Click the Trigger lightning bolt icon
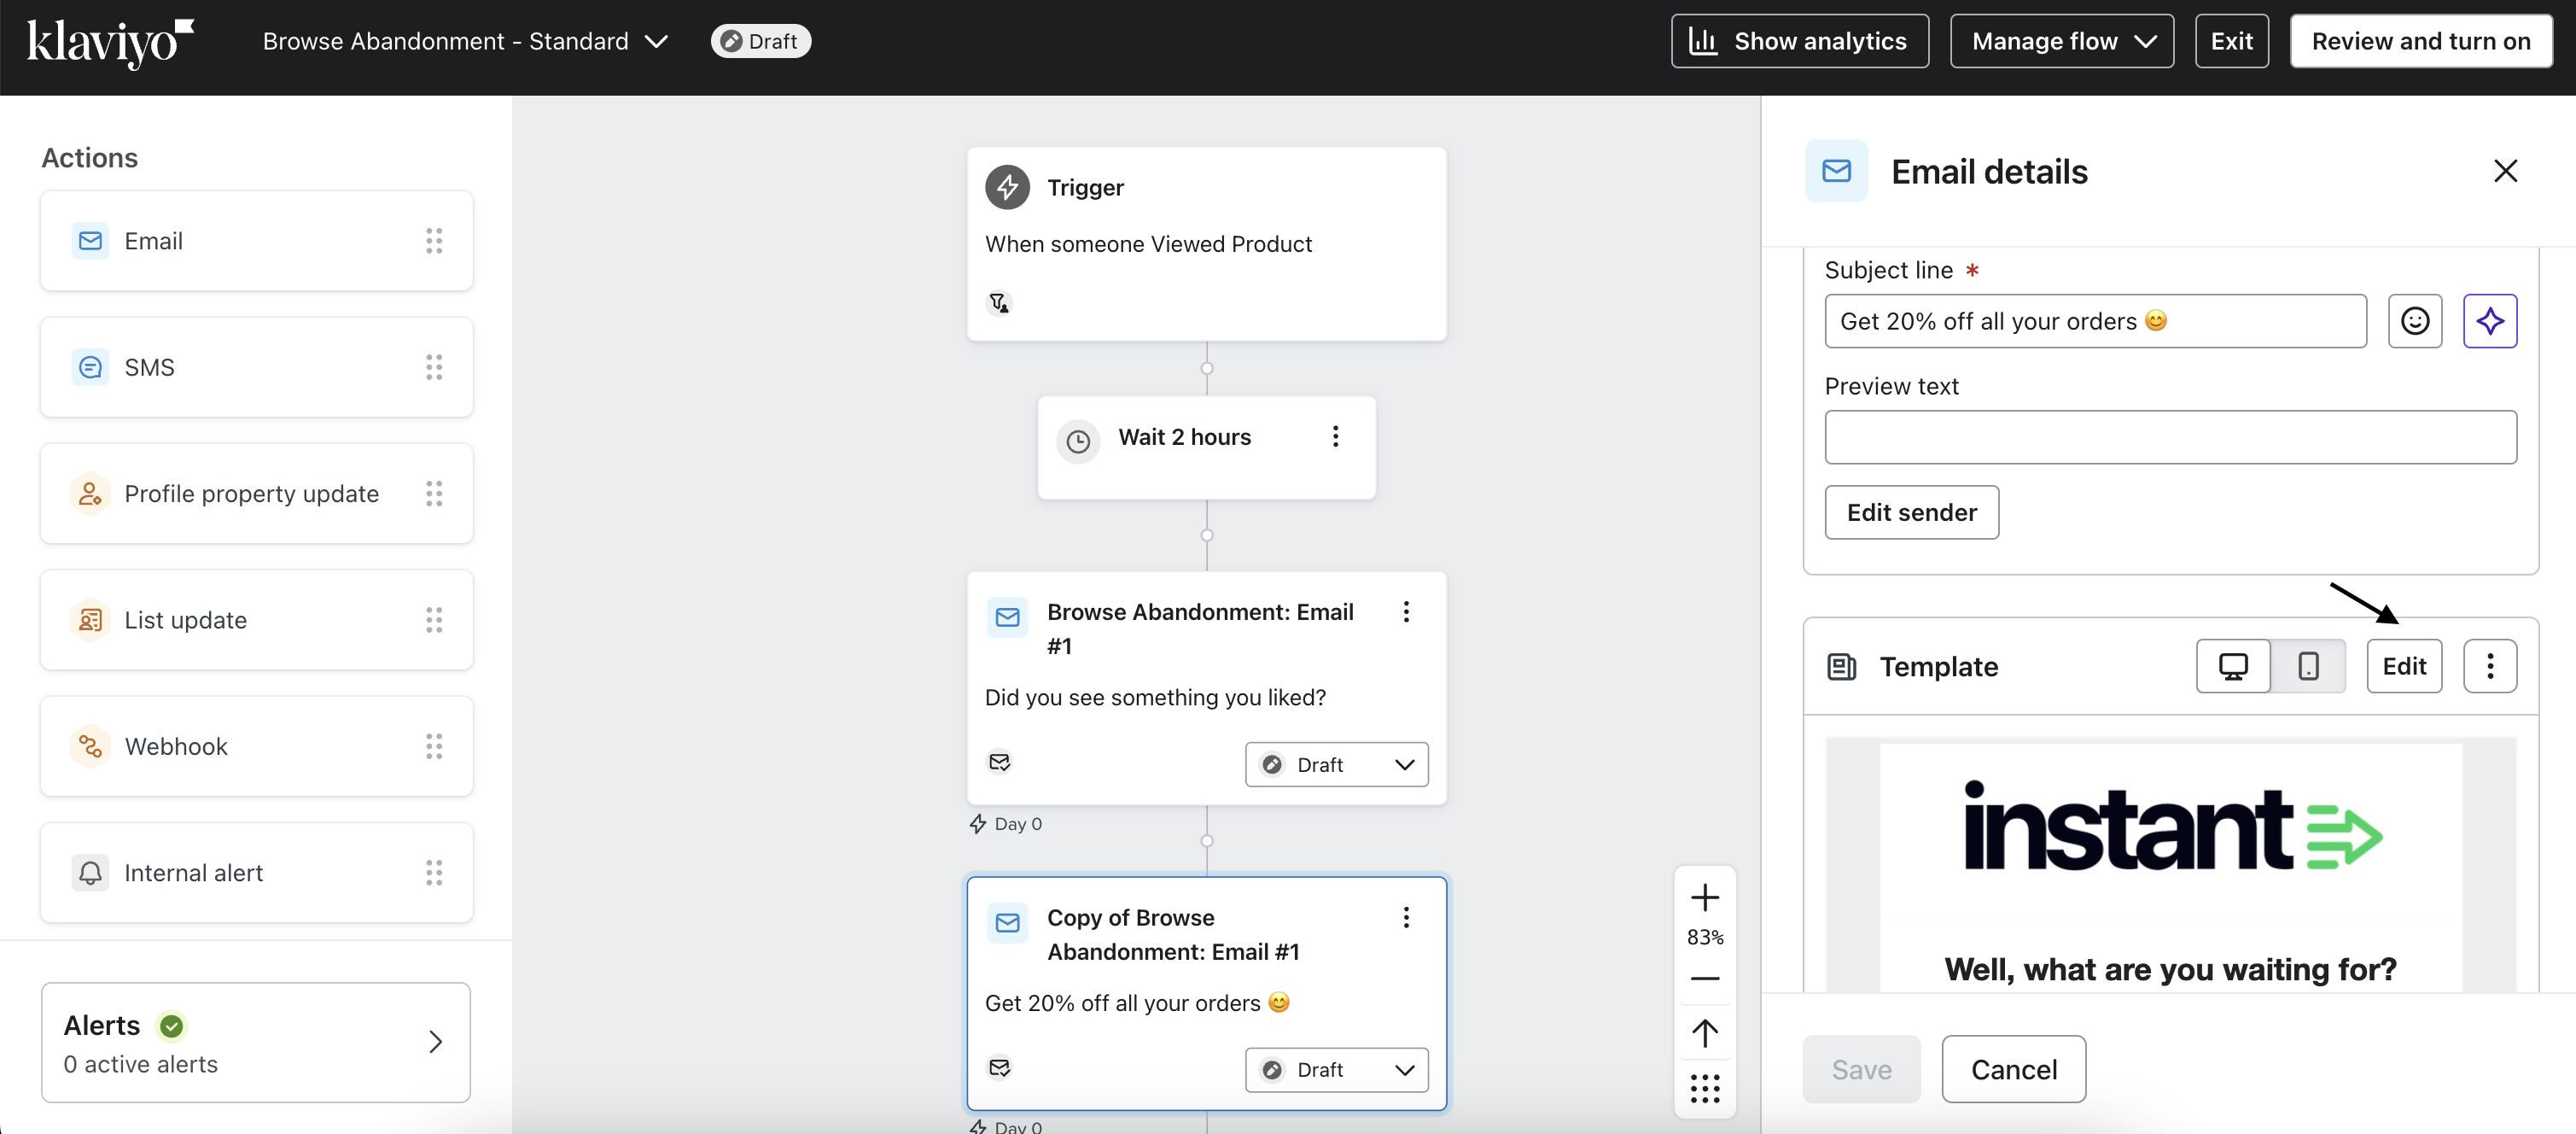The image size is (2576, 1134). pos(1007,187)
